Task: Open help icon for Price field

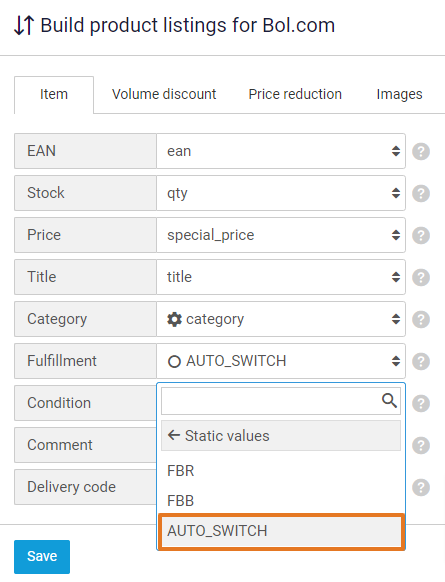Action: [x=421, y=235]
